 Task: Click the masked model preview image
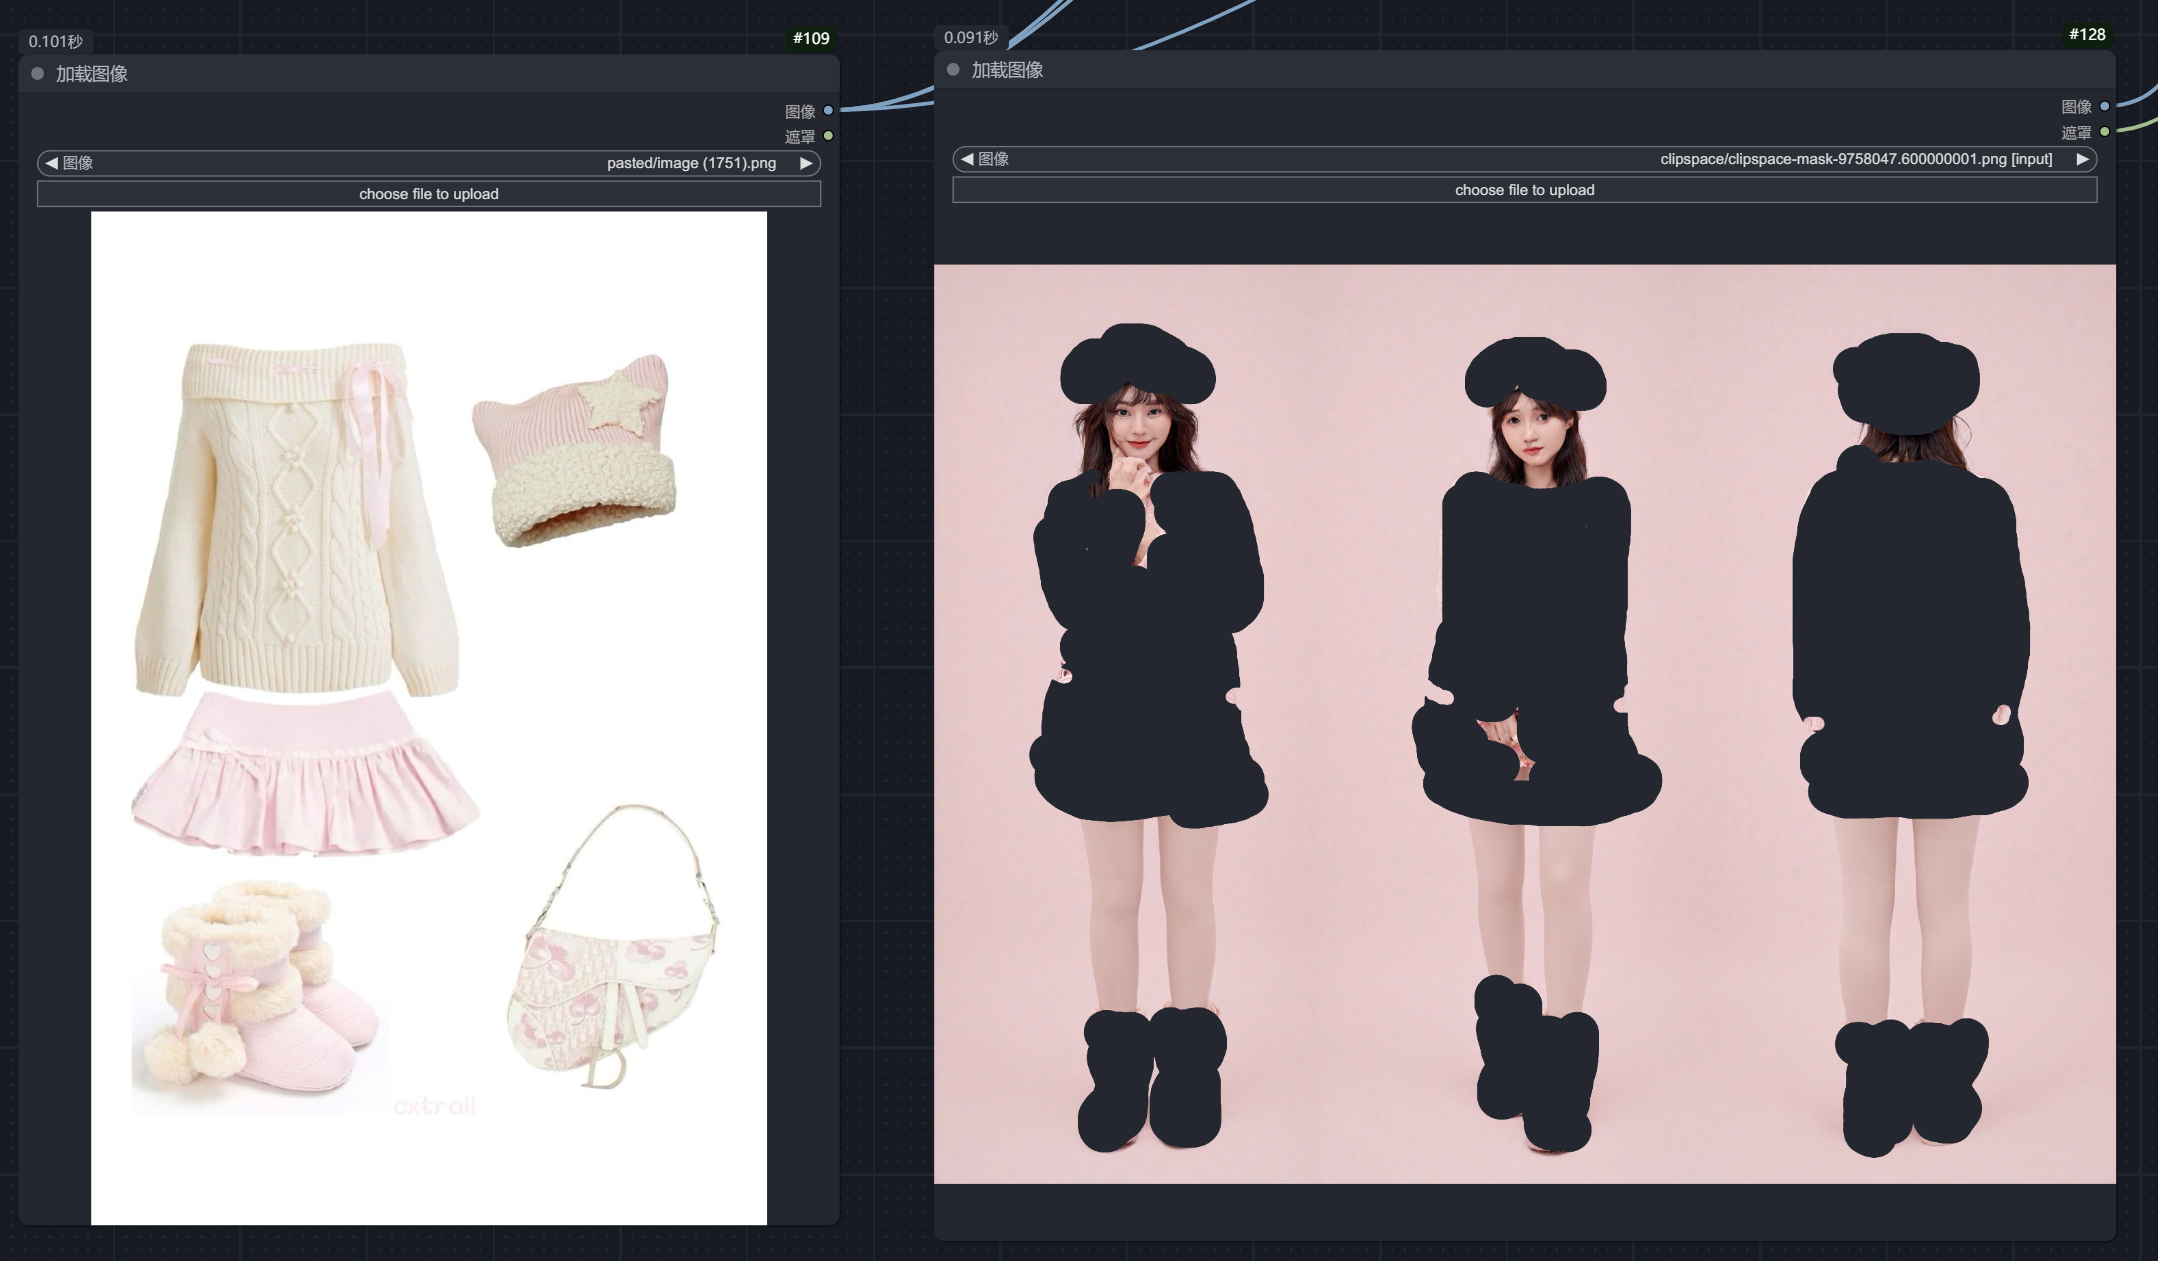tap(1525, 724)
